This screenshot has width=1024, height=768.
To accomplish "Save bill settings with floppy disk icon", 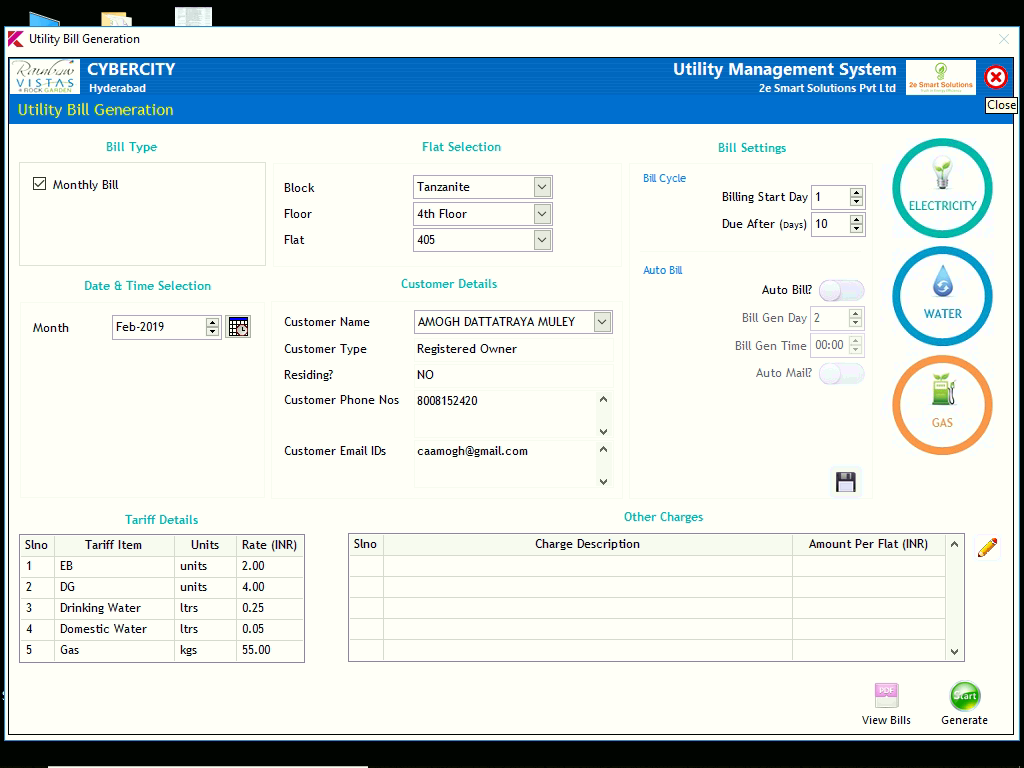I will pos(846,483).
